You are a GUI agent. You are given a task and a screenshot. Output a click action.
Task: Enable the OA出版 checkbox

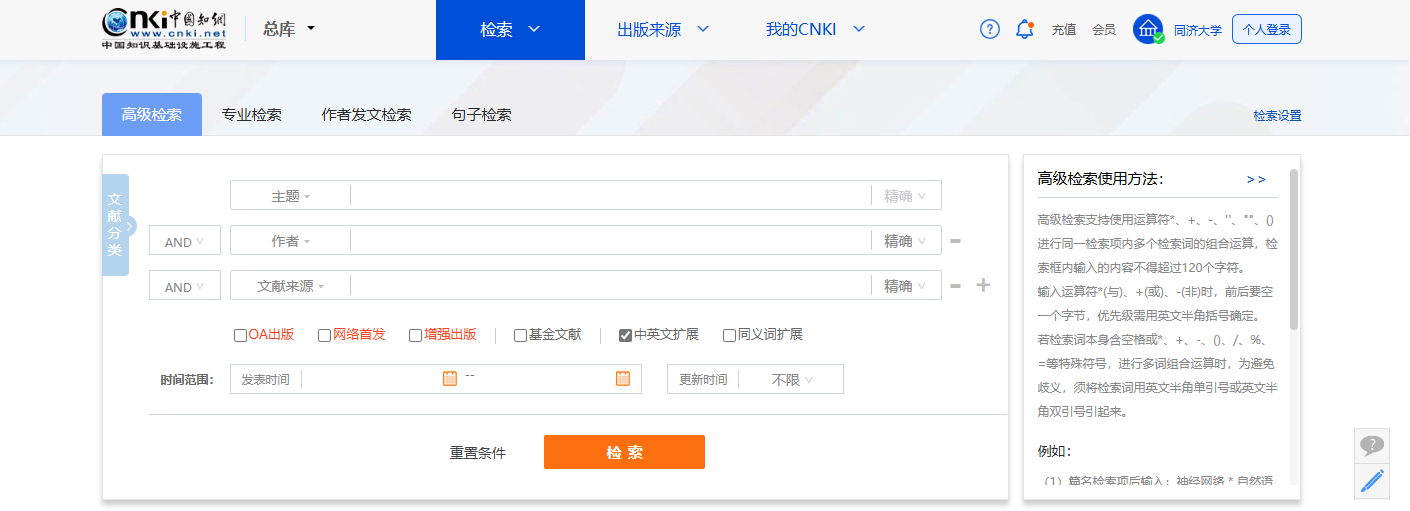[x=240, y=335]
